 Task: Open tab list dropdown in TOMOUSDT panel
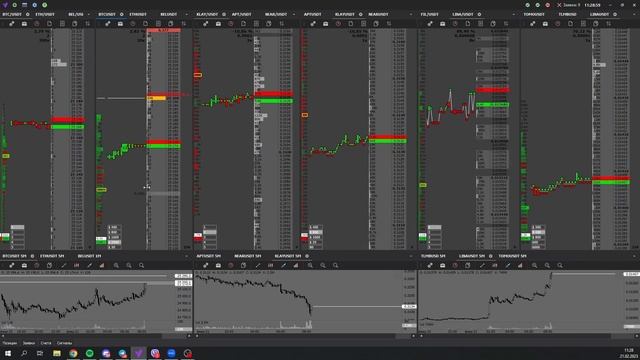[x=635, y=14]
